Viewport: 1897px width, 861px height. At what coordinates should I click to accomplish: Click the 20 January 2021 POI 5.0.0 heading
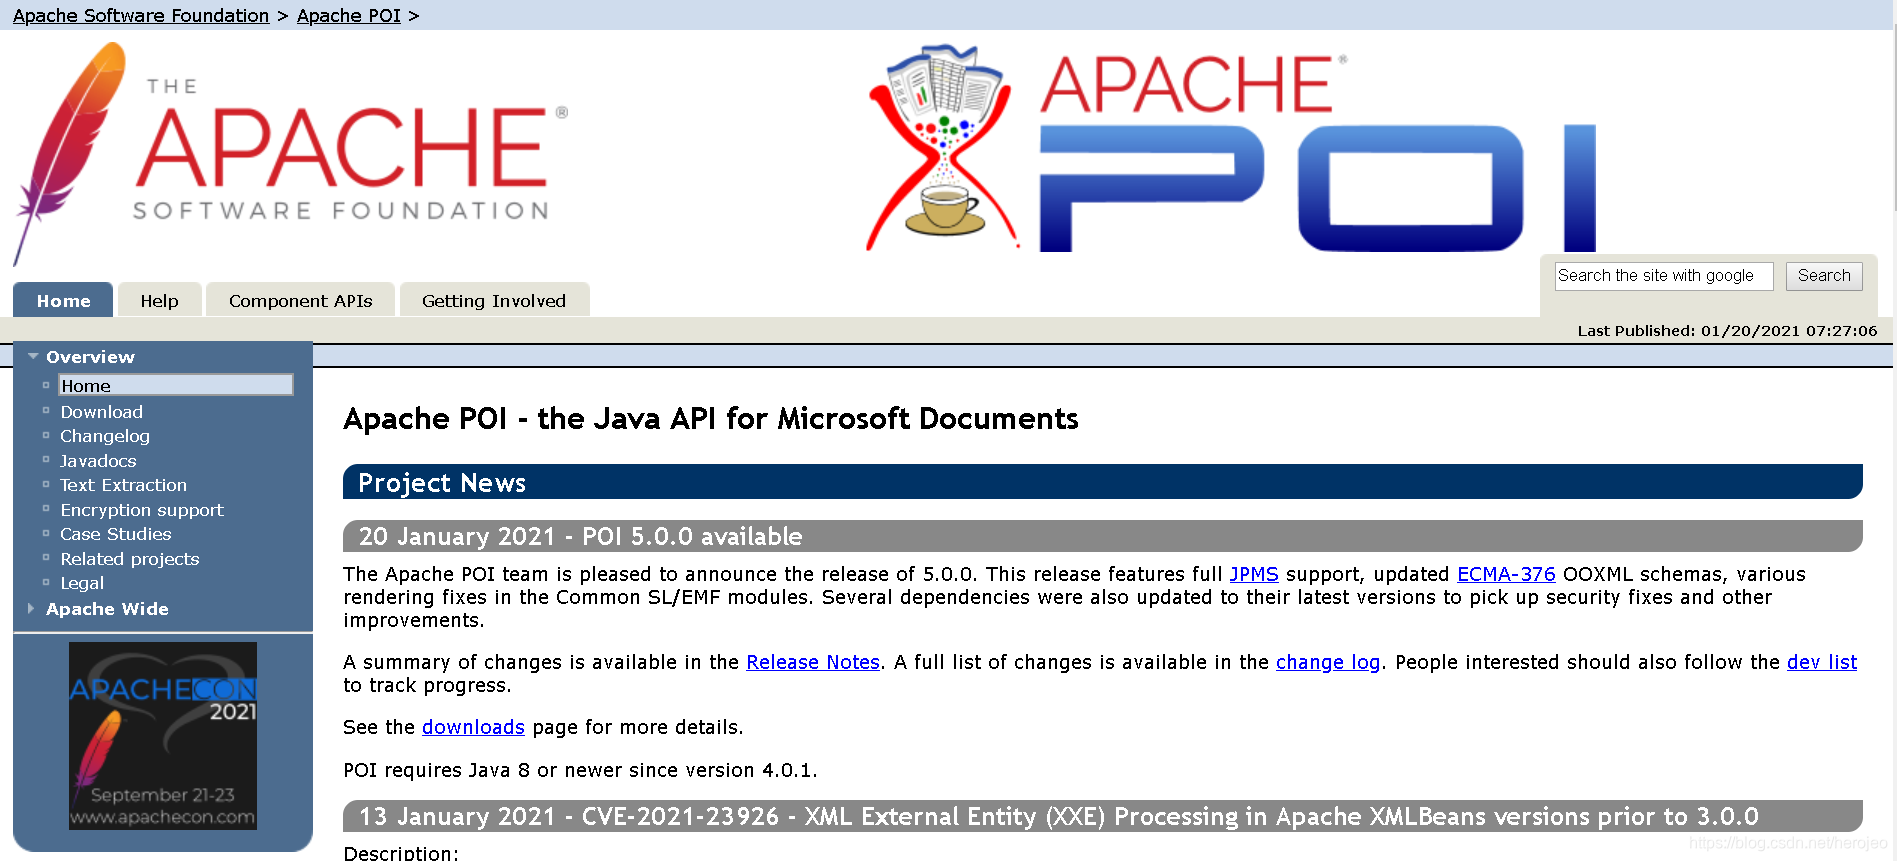1103,536
